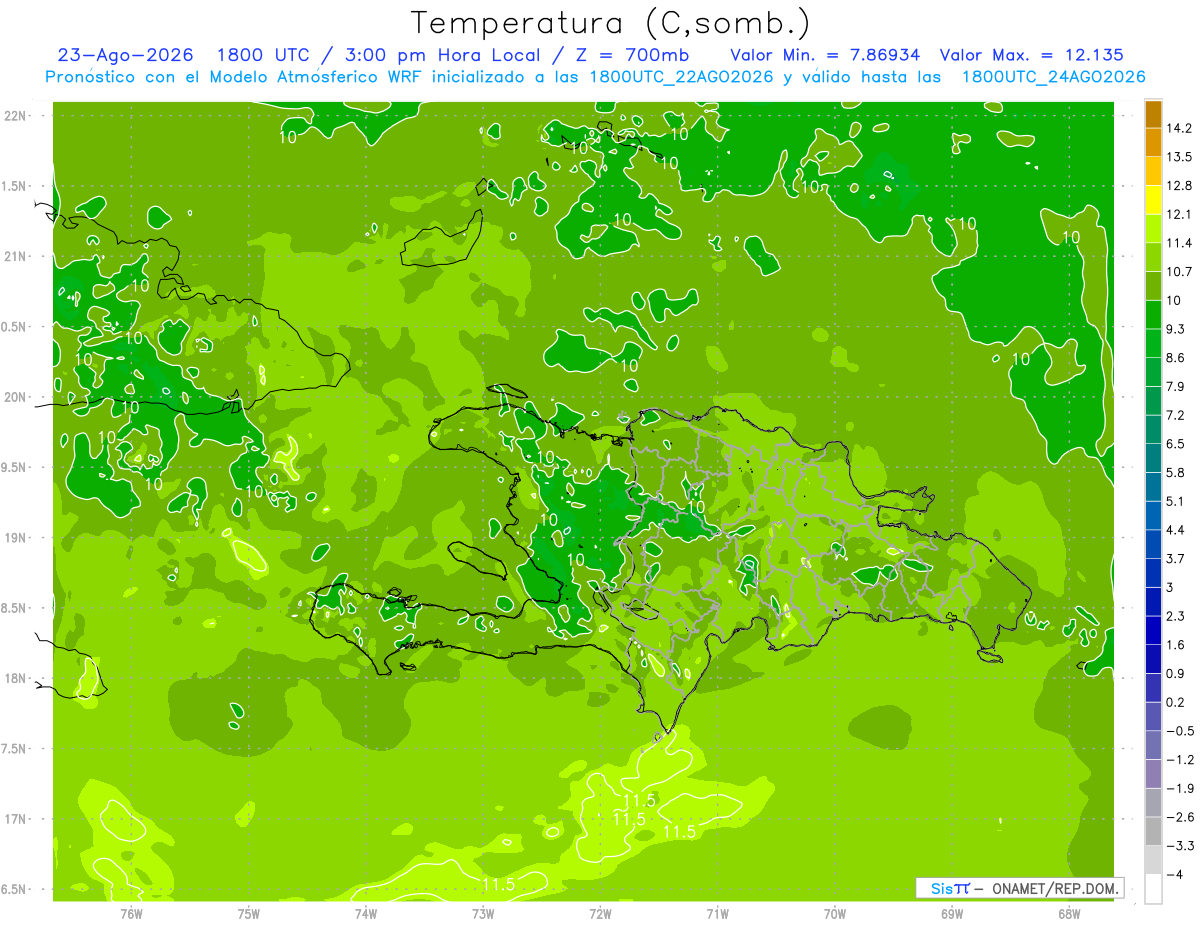Screen dimensions: 1200x927
Task: Click the 'Sis' logo text in the credit box
Action: click(x=941, y=888)
